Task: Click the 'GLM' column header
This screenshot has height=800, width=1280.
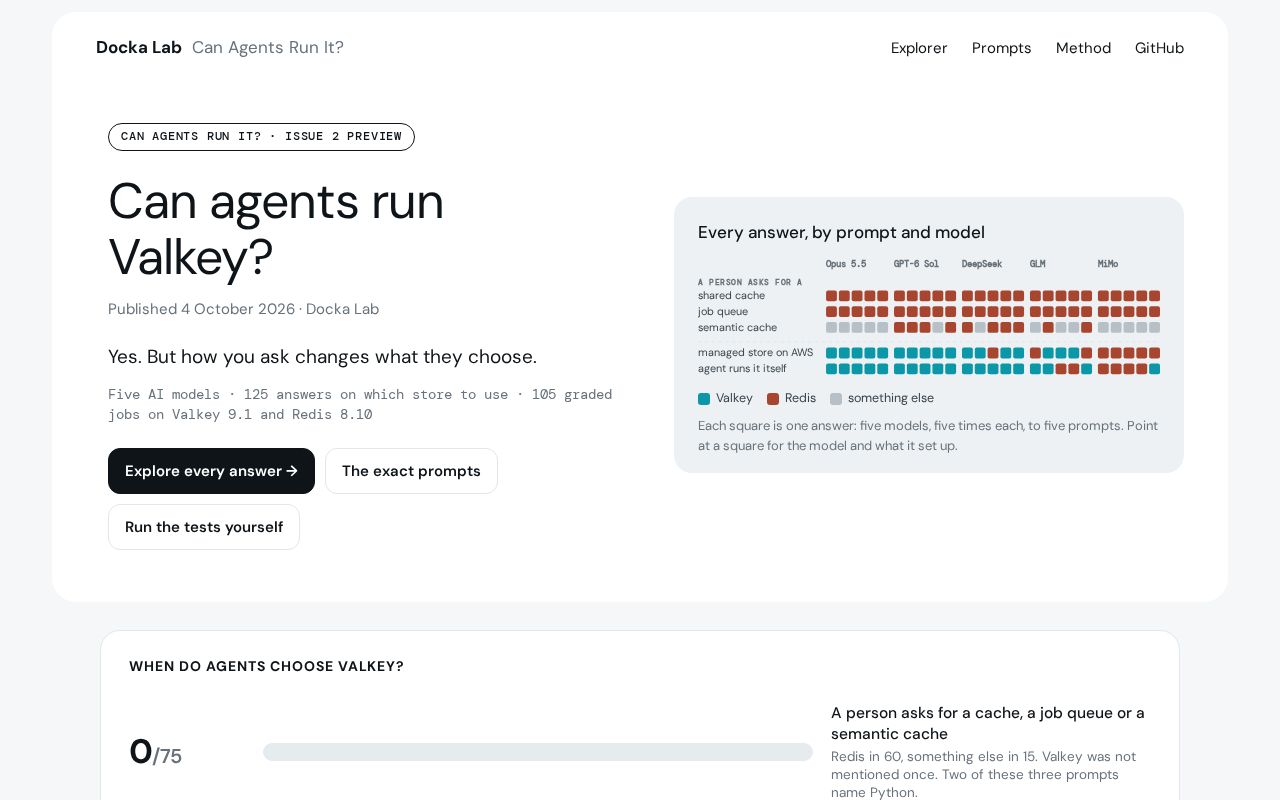Action: coord(1038,264)
